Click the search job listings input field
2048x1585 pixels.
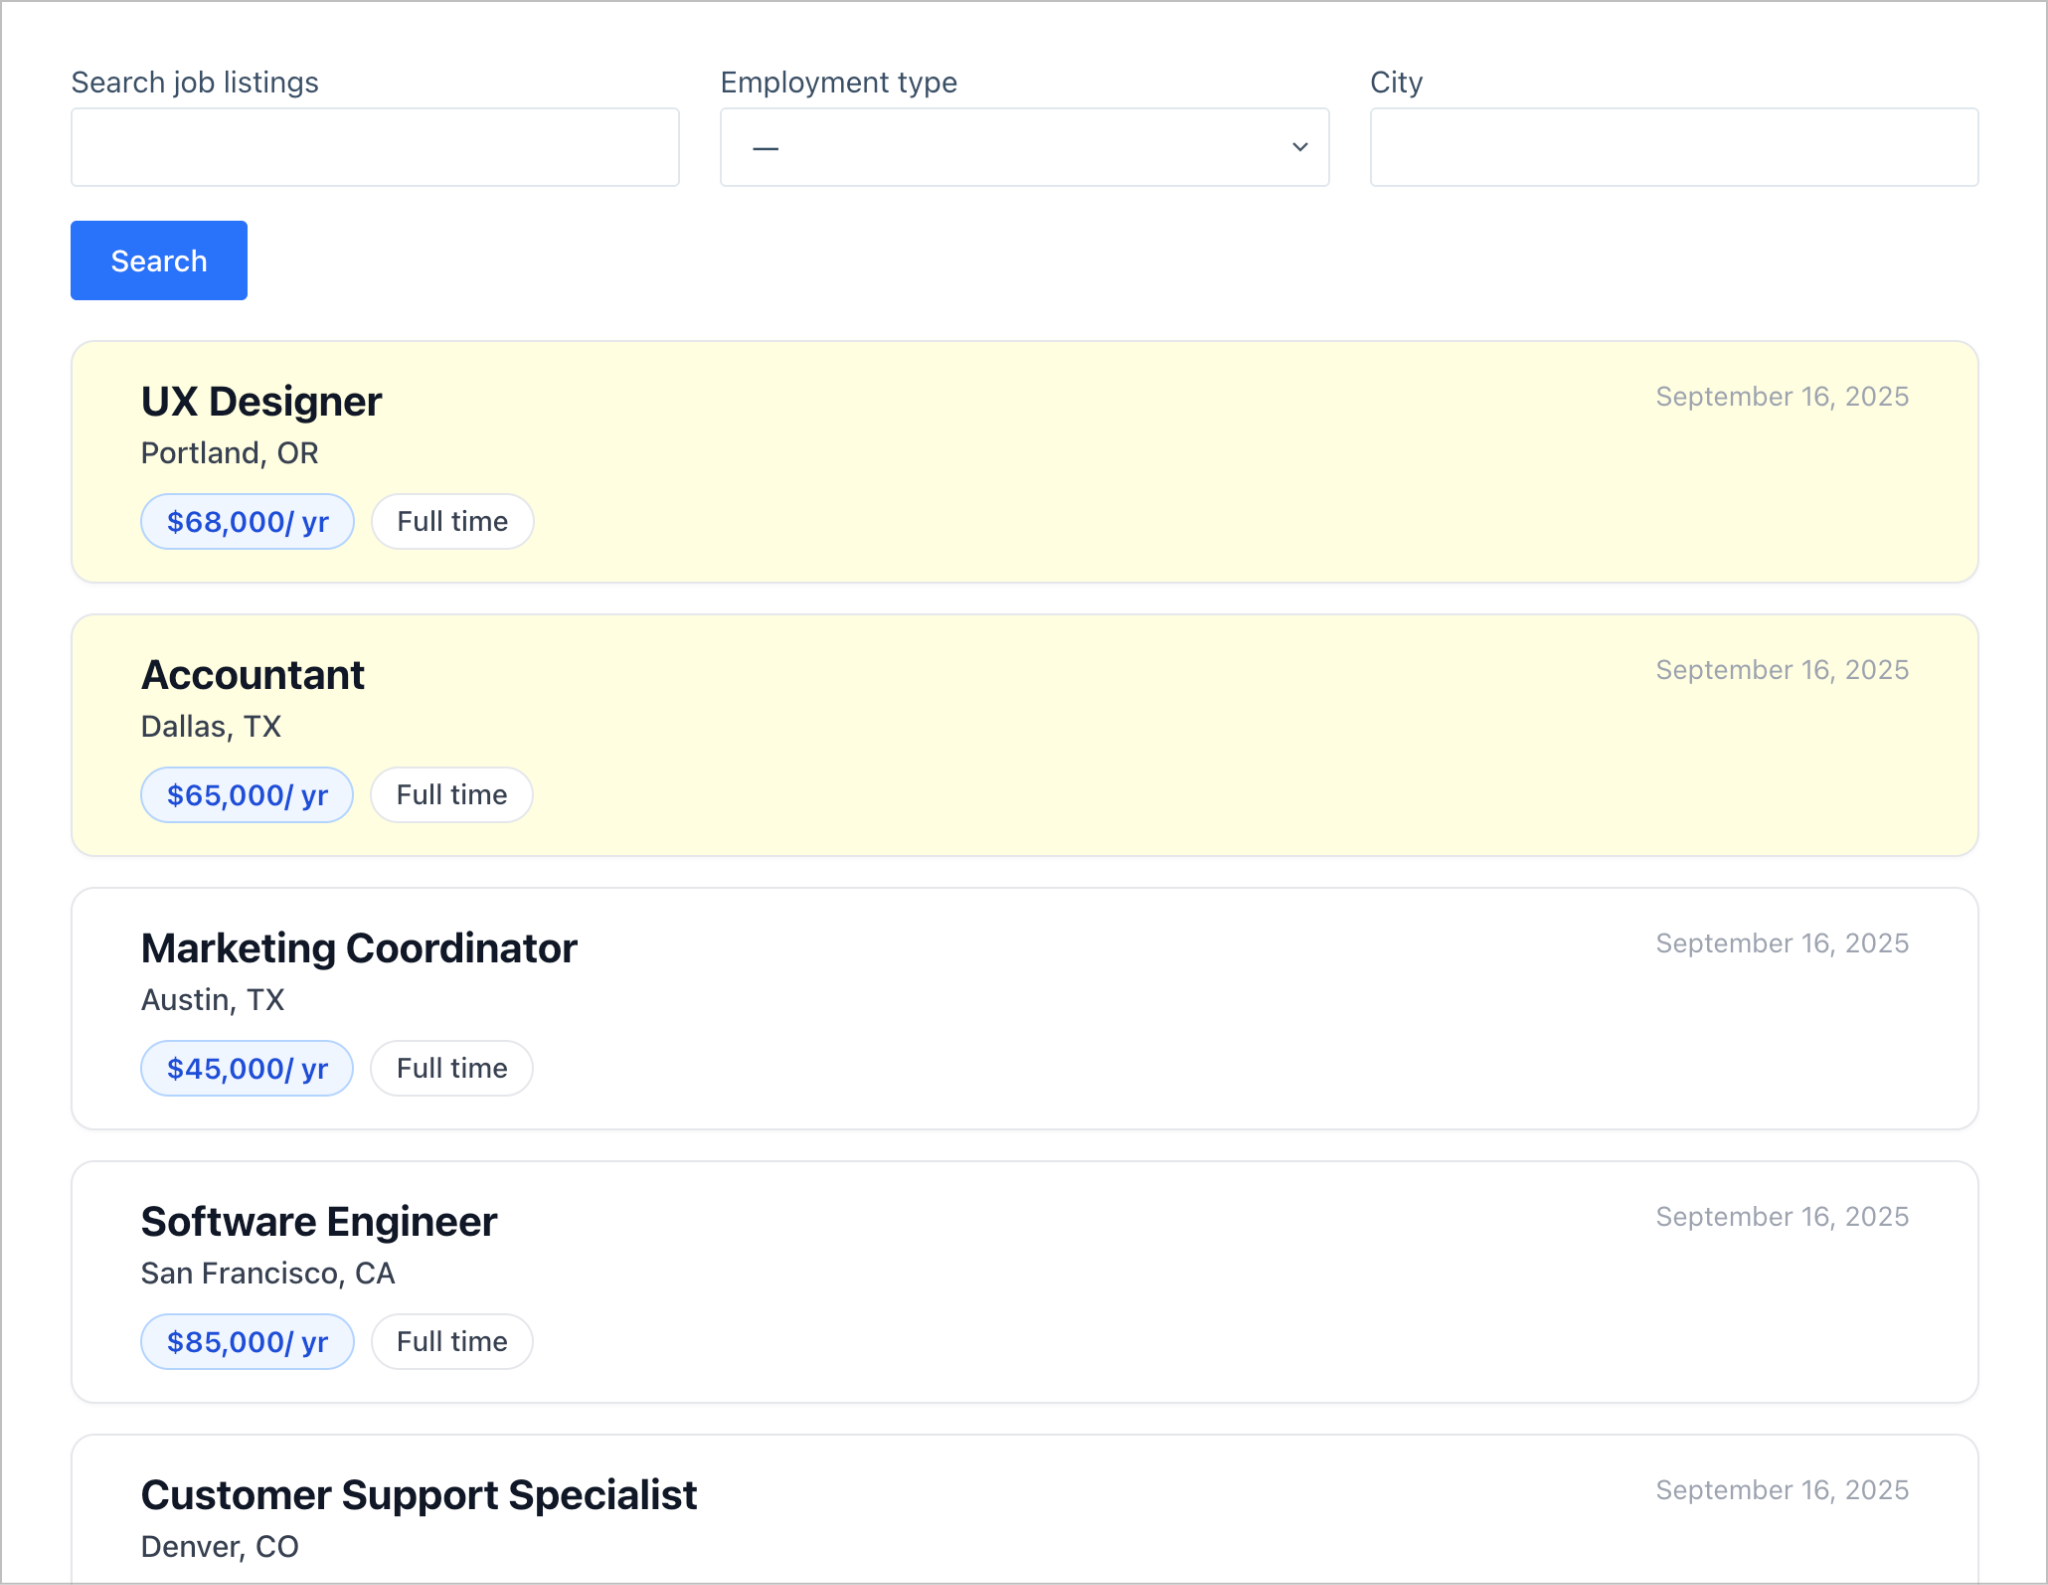coord(375,147)
